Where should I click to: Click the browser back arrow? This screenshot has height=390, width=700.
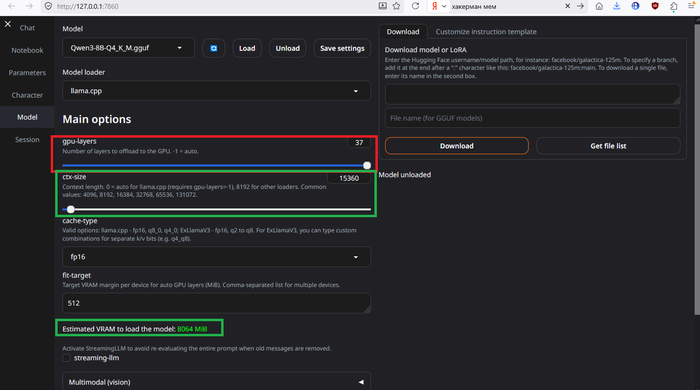tap(12, 6)
